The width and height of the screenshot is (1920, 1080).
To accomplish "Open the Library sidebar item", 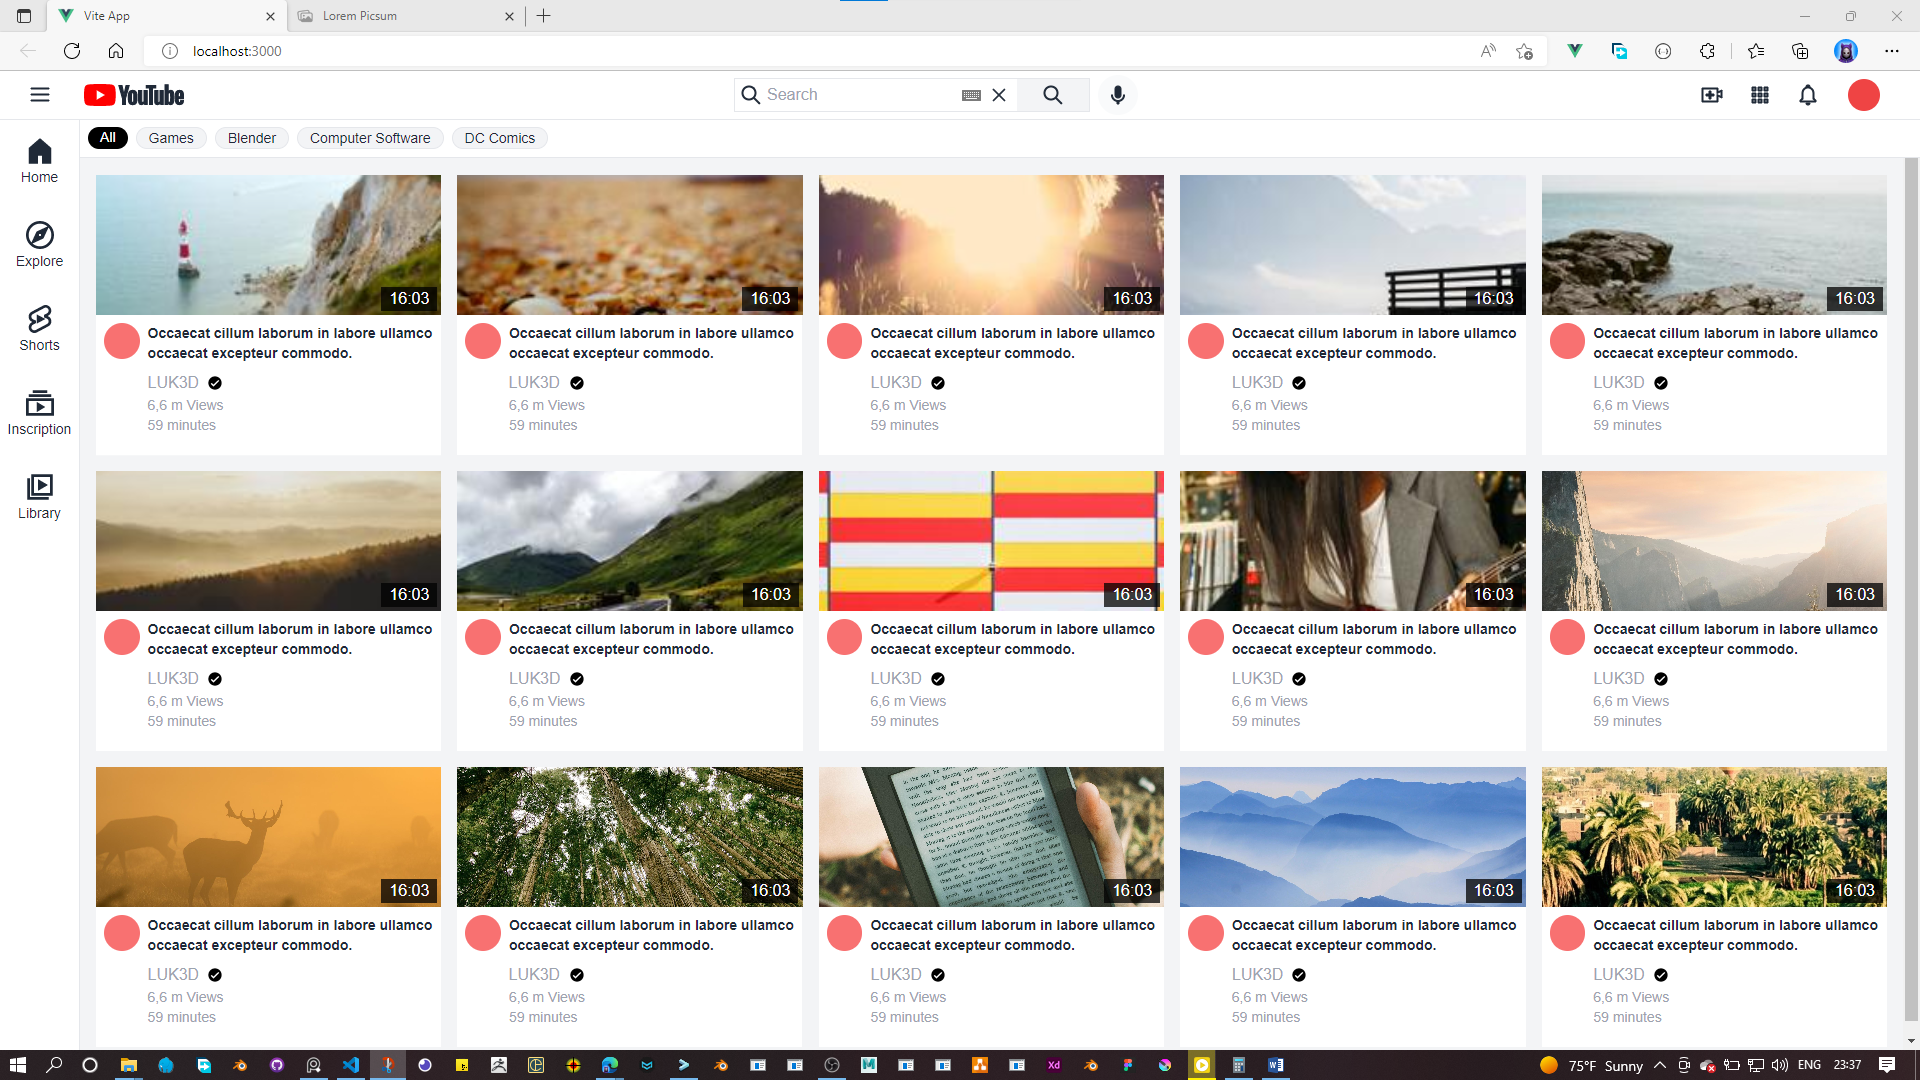I will (39, 497).
